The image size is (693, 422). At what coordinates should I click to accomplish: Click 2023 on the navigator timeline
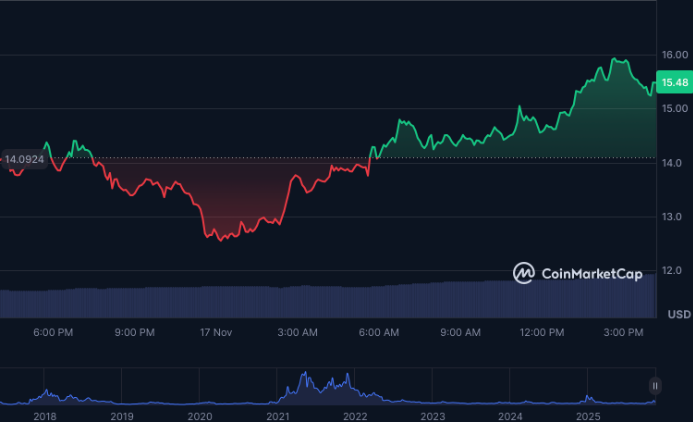[432, 414]
